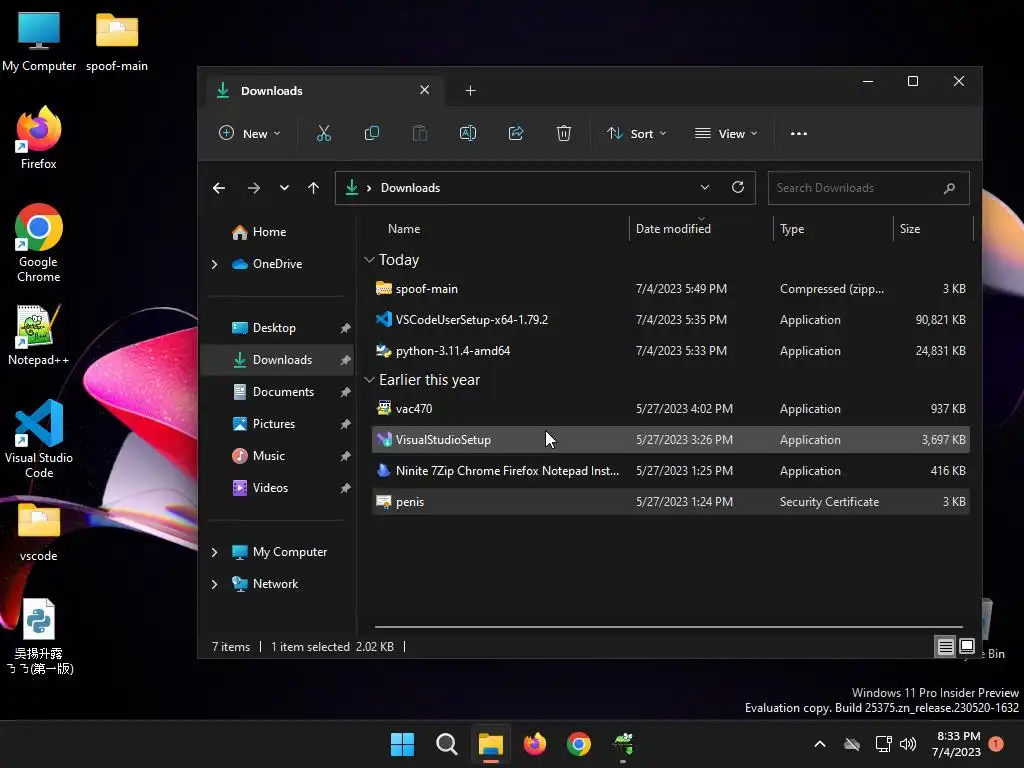Select VSCodeUserSetup-x64-1.79.2 file
Image resolution: width=1024 pixels, height=768 pixels.
click(x=671, y=320)
